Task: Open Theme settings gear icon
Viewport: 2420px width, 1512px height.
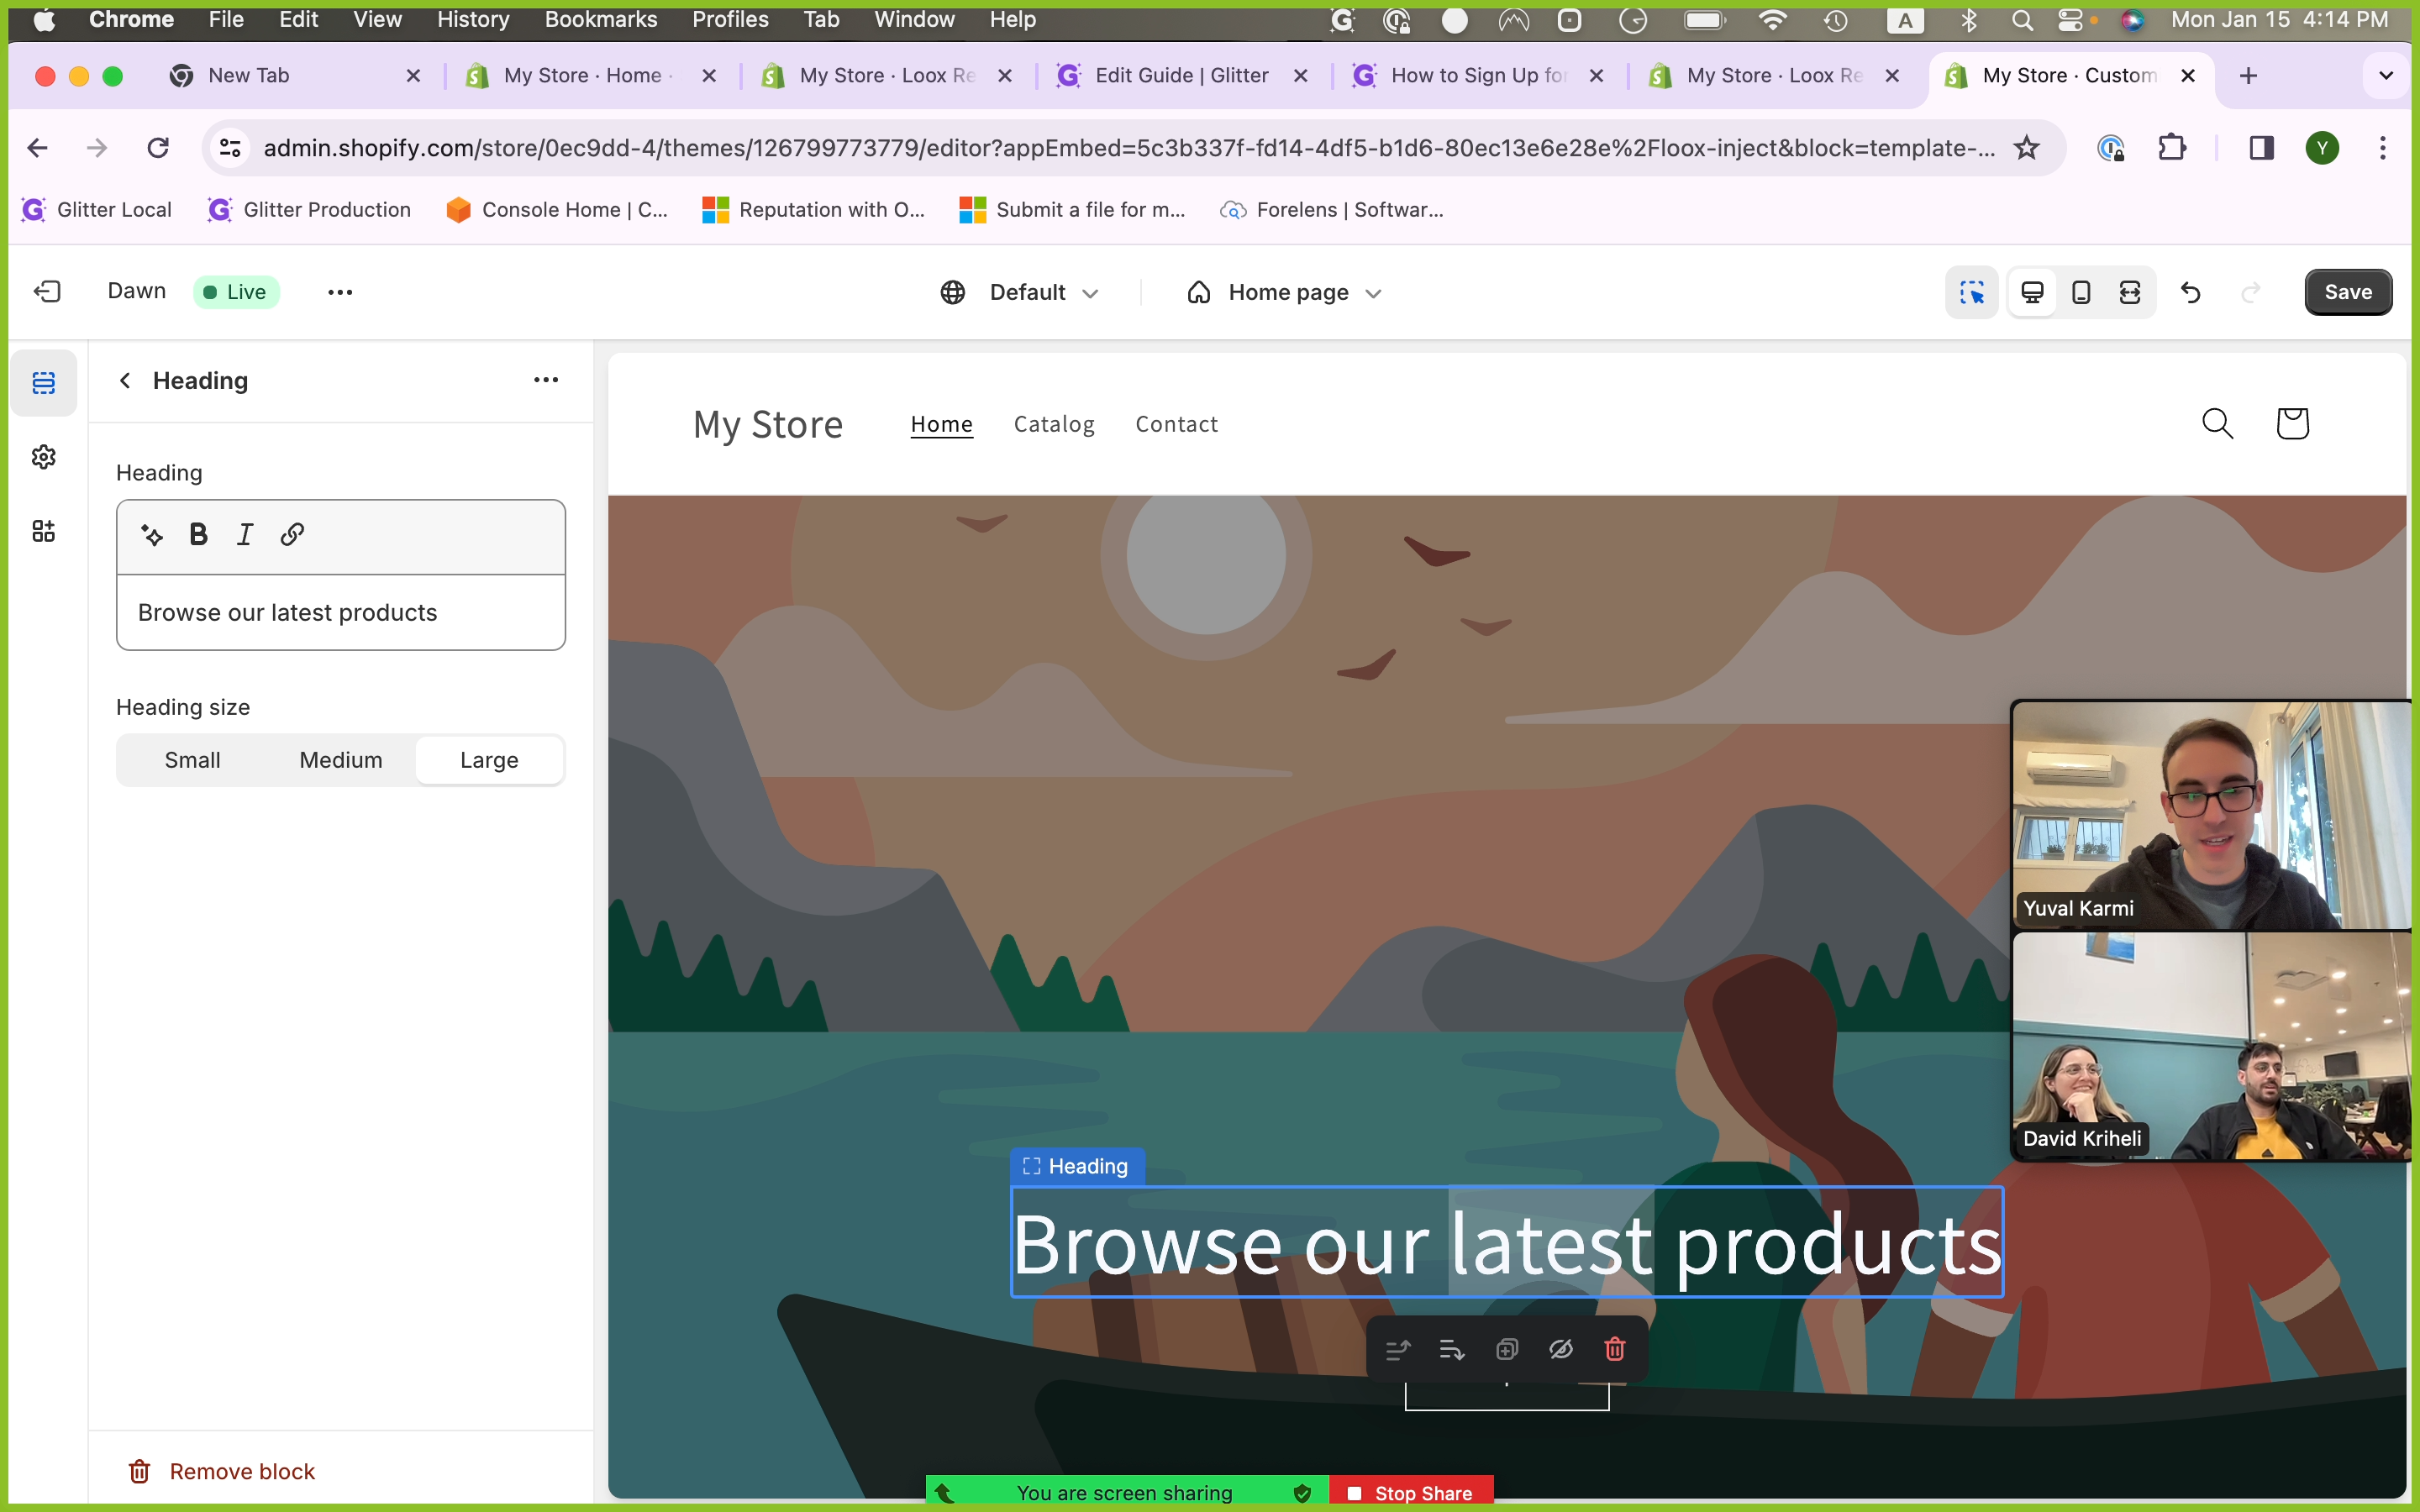Action: [x=44, y=457]
